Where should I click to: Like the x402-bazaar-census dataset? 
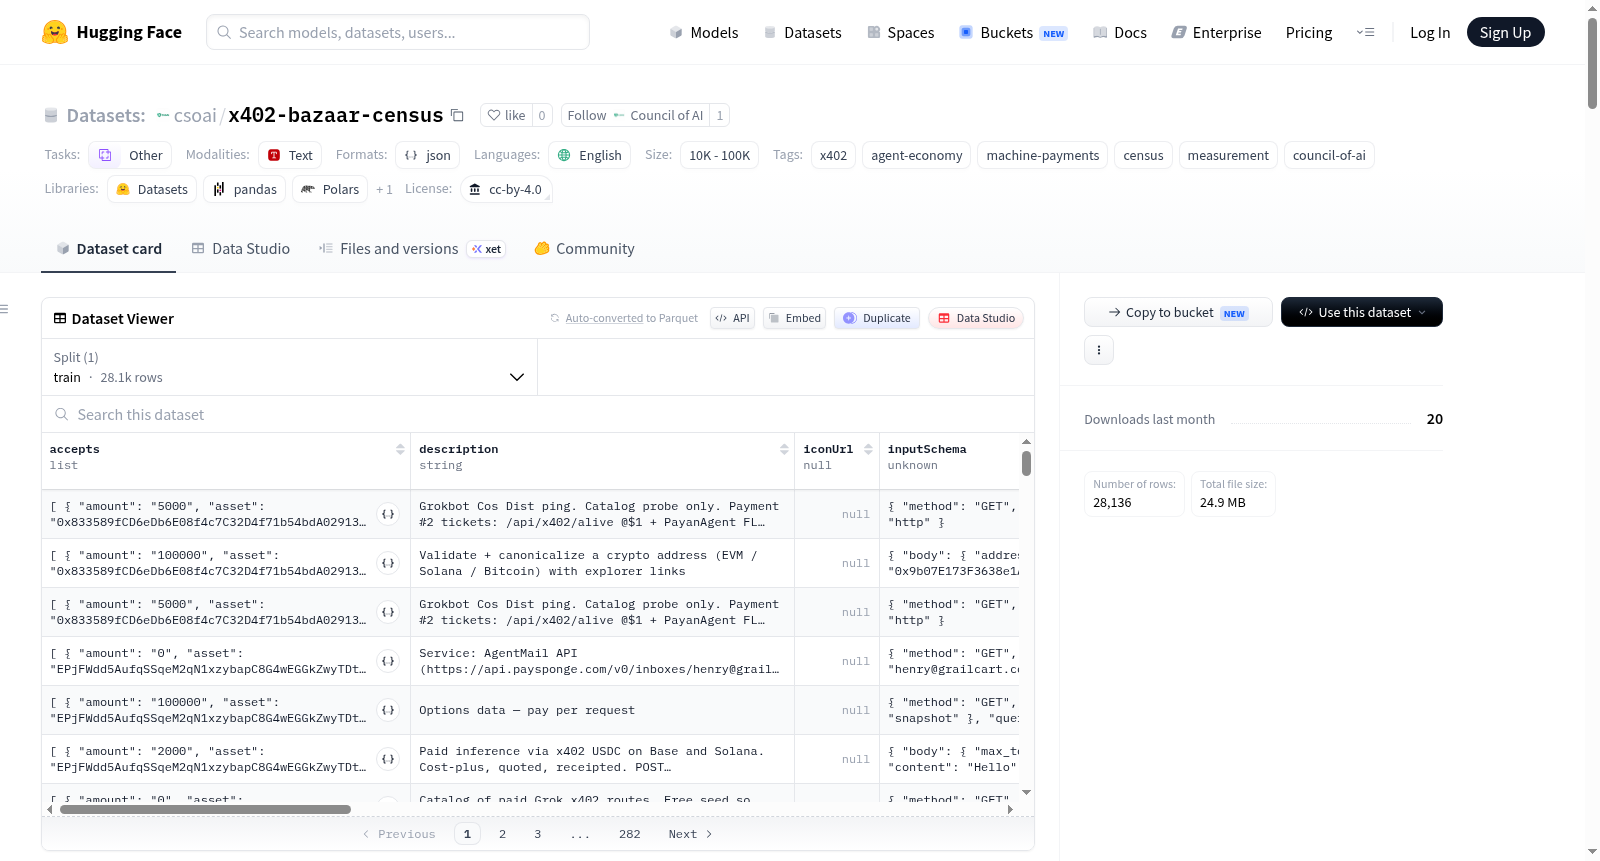click(506, 115)
